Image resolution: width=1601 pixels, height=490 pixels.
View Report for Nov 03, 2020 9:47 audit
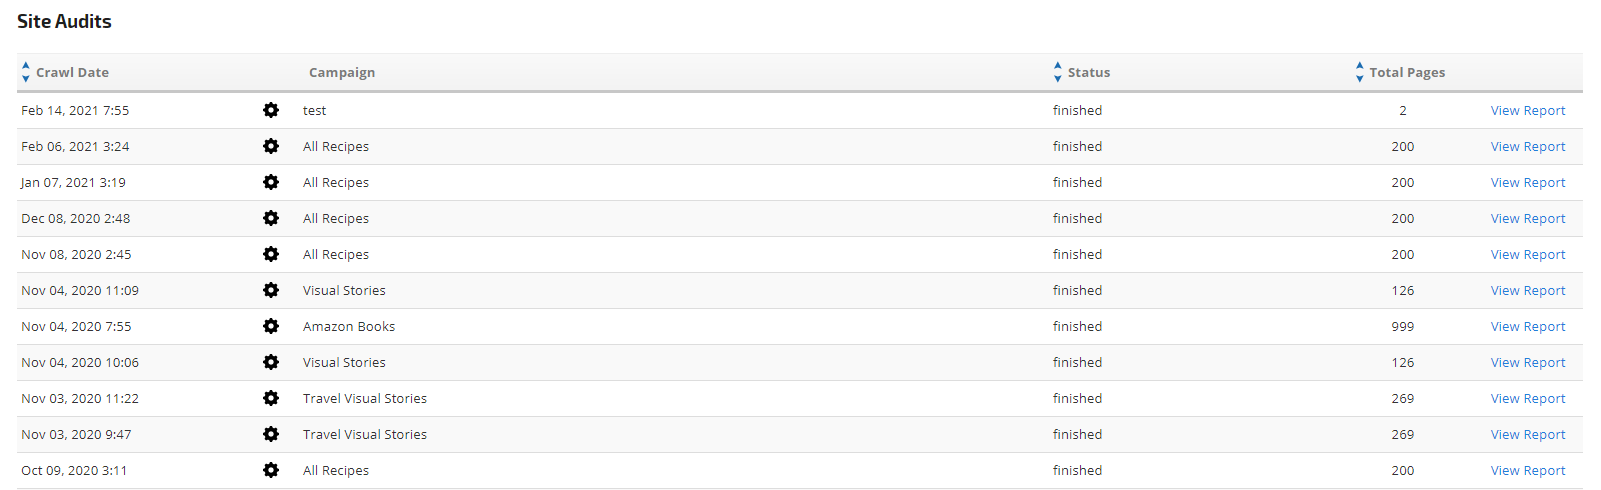pos(1528,434)
